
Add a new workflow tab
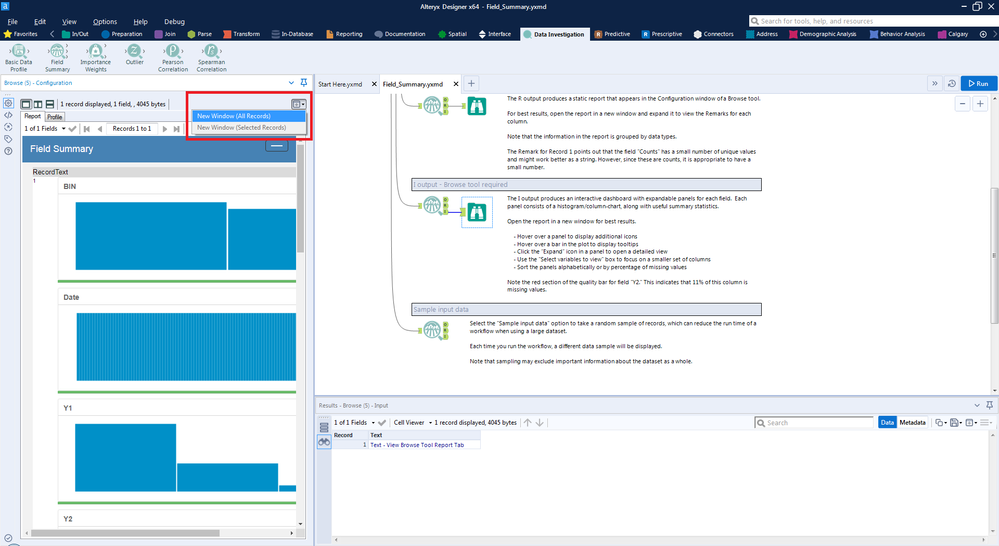click(471, 83)
